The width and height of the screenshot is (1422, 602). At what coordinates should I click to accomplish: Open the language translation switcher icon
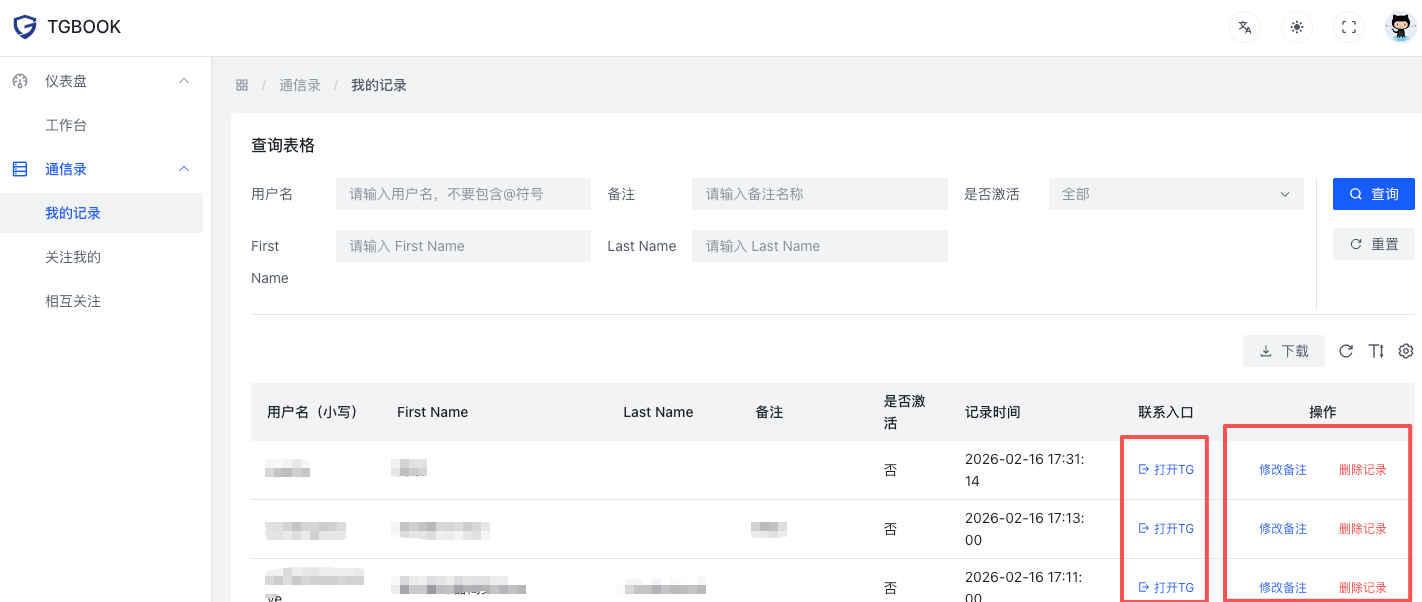pos(1245,27)
